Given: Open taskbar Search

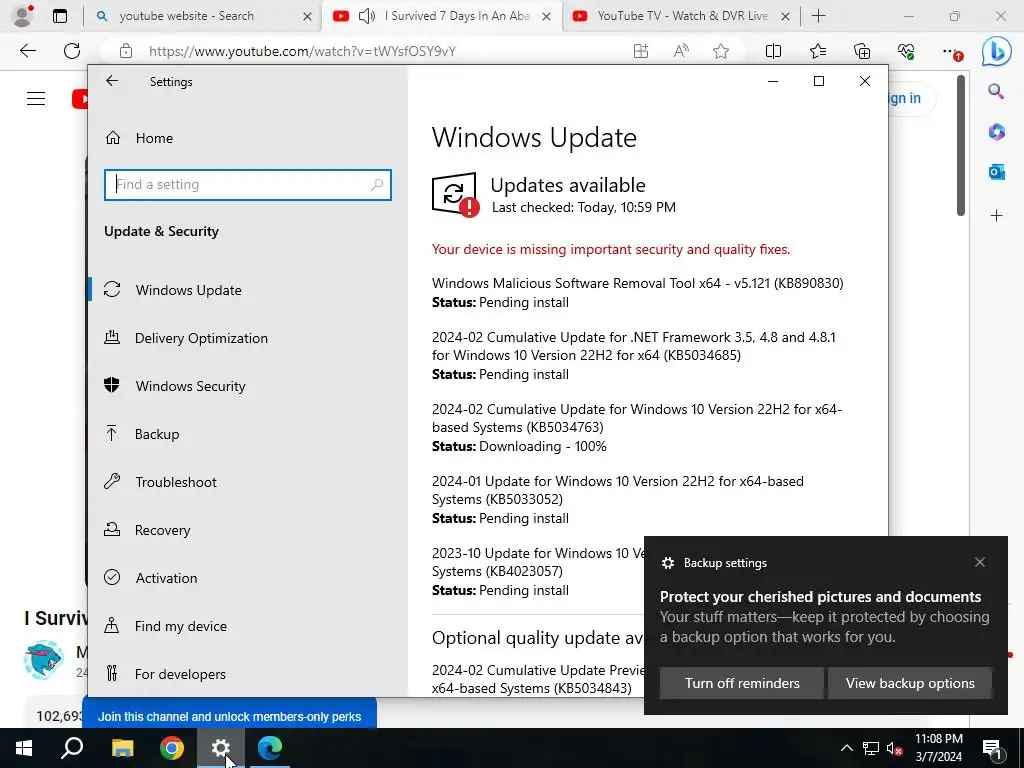Looking at the screenshot, I should 72,748.
